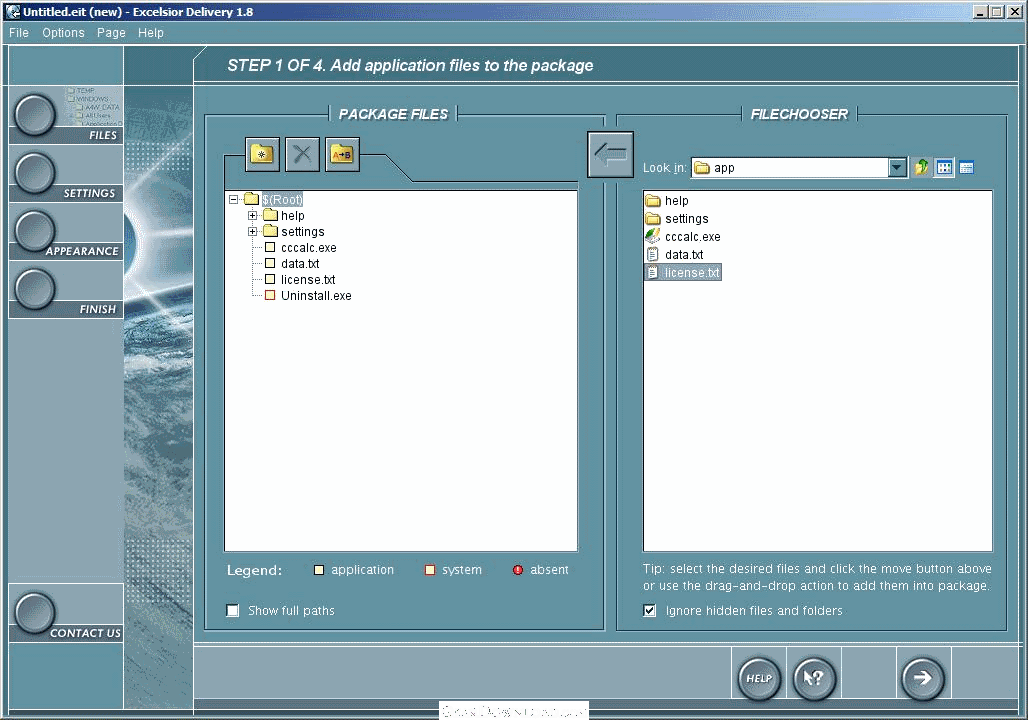
Task: Select license.txt in the package tree
Action: tap(308, 280)
